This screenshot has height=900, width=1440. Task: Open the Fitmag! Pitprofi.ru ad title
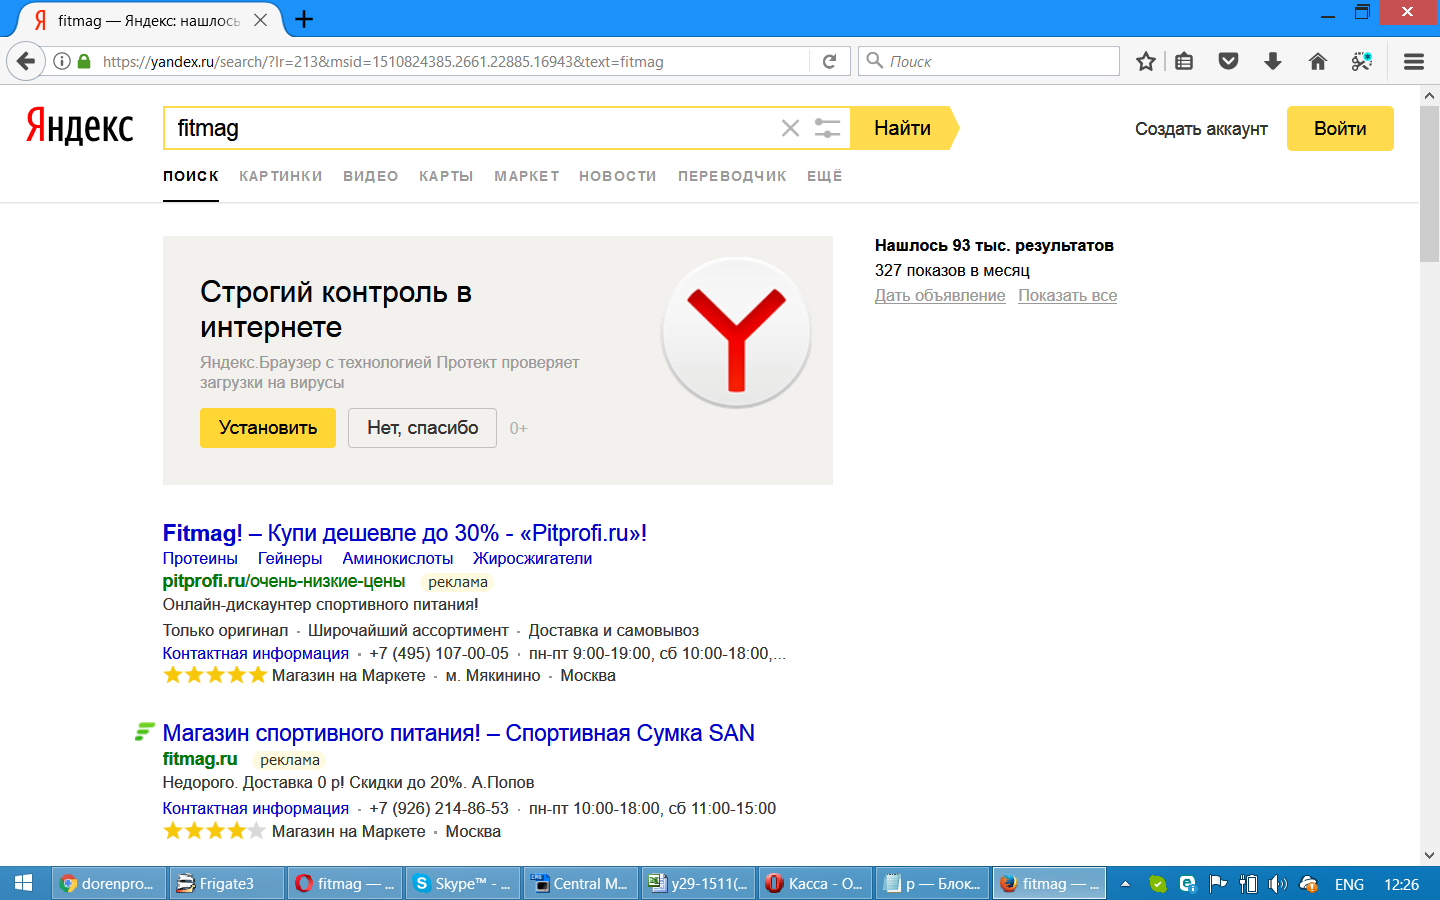coord(405,533)
